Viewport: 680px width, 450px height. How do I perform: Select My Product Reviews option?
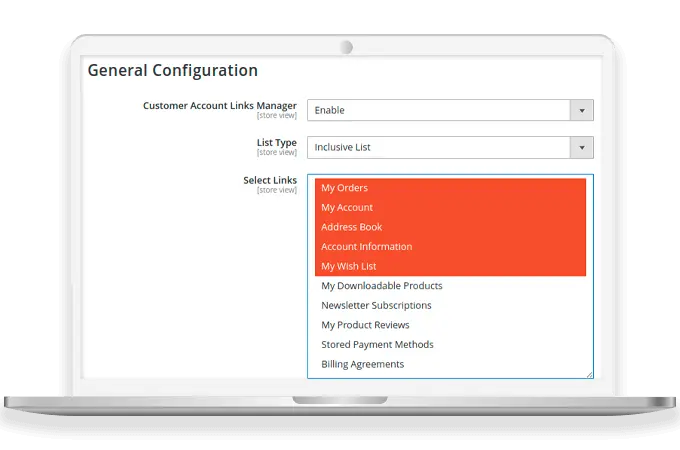(365, 325)
